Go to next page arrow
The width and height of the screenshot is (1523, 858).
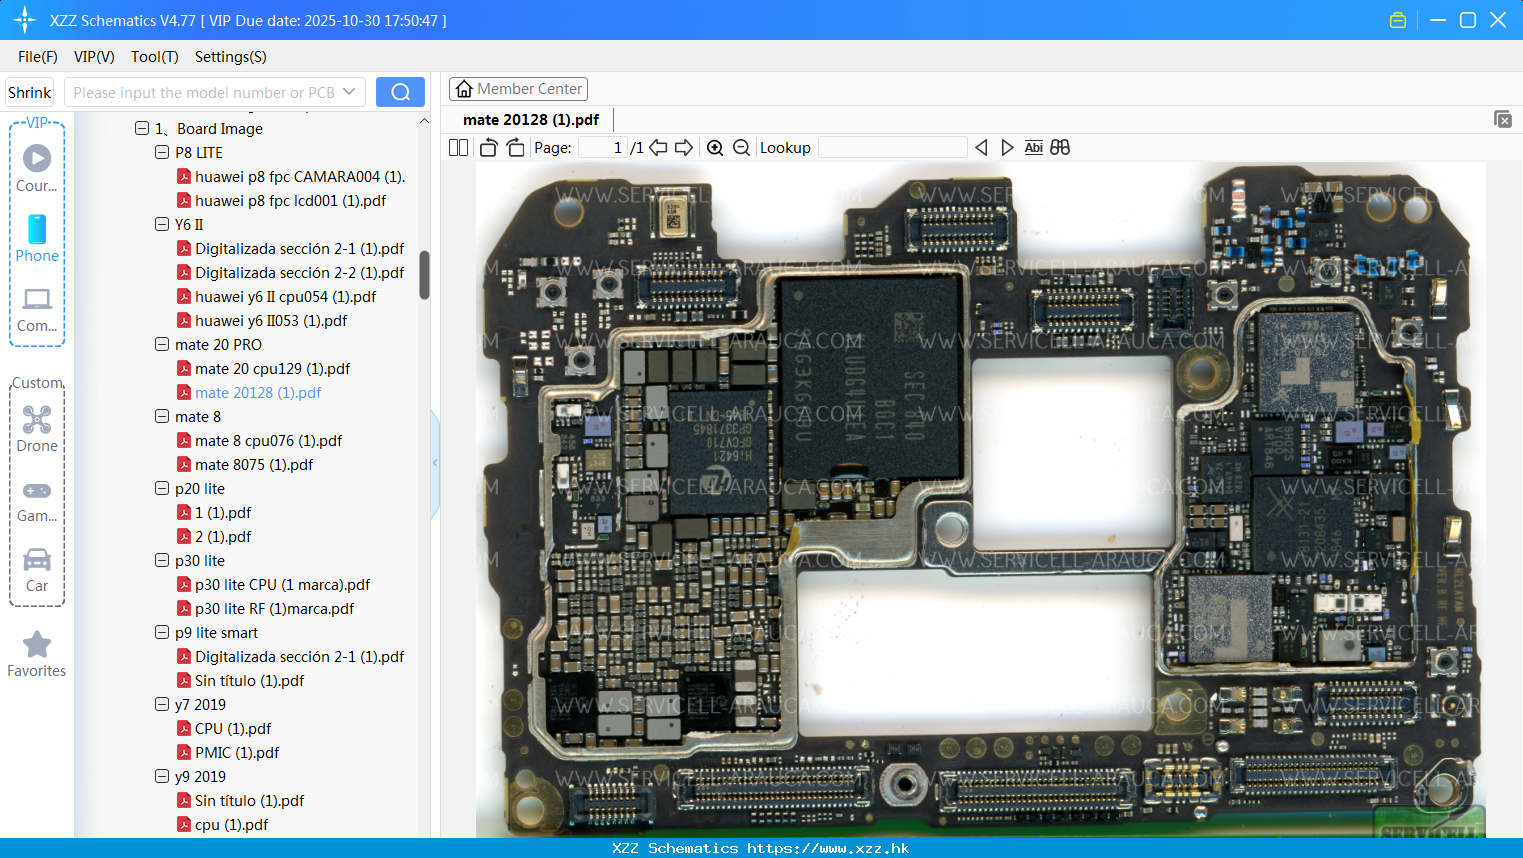(x=684, y=148)
